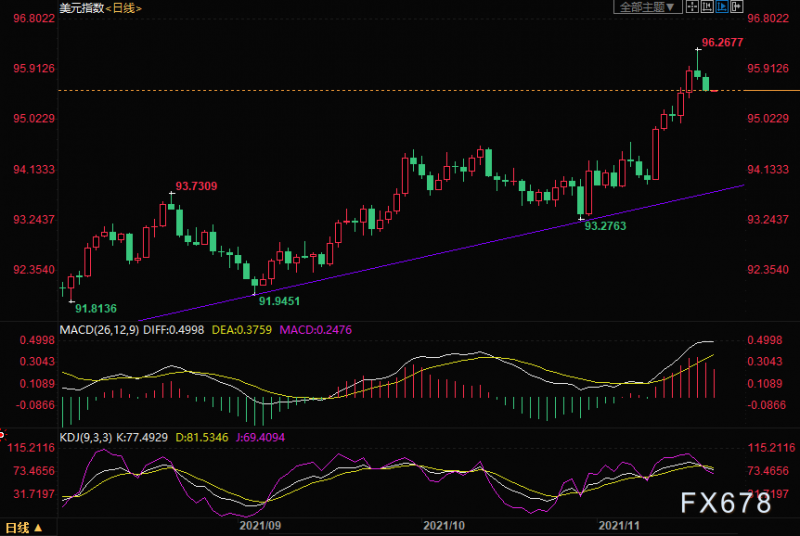Select the left axis -0.0866 MACD label

[x=35, y=405]
